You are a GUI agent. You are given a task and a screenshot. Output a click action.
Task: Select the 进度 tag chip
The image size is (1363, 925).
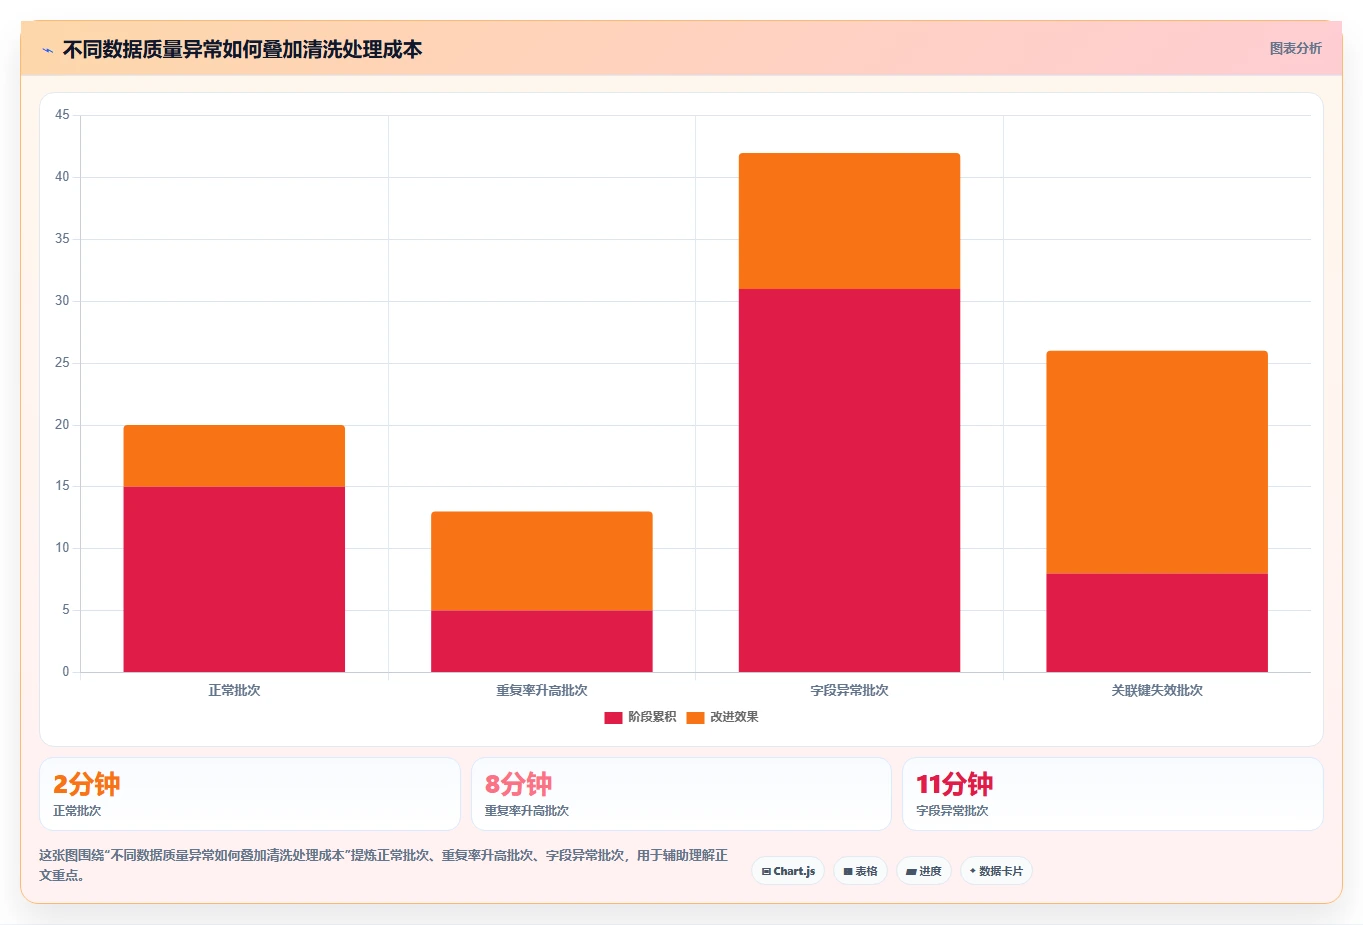[x=924, y=871]
